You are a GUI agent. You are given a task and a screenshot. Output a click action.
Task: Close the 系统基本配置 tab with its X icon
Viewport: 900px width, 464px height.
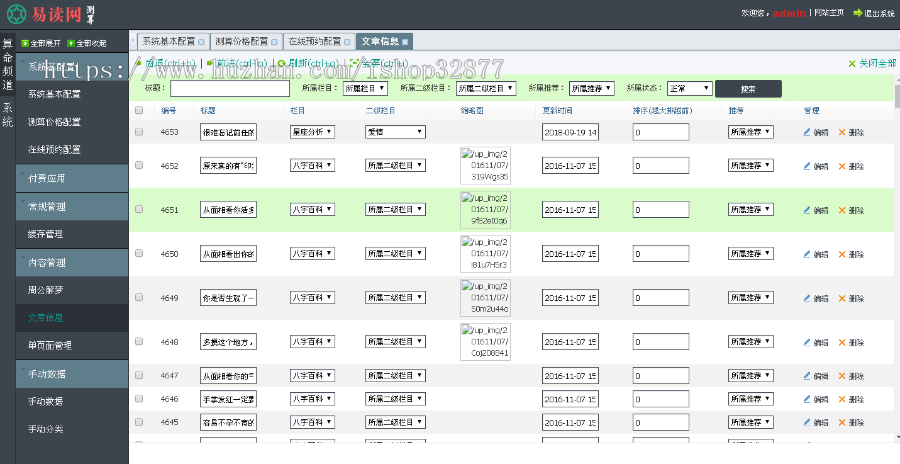tap(202, 42)
